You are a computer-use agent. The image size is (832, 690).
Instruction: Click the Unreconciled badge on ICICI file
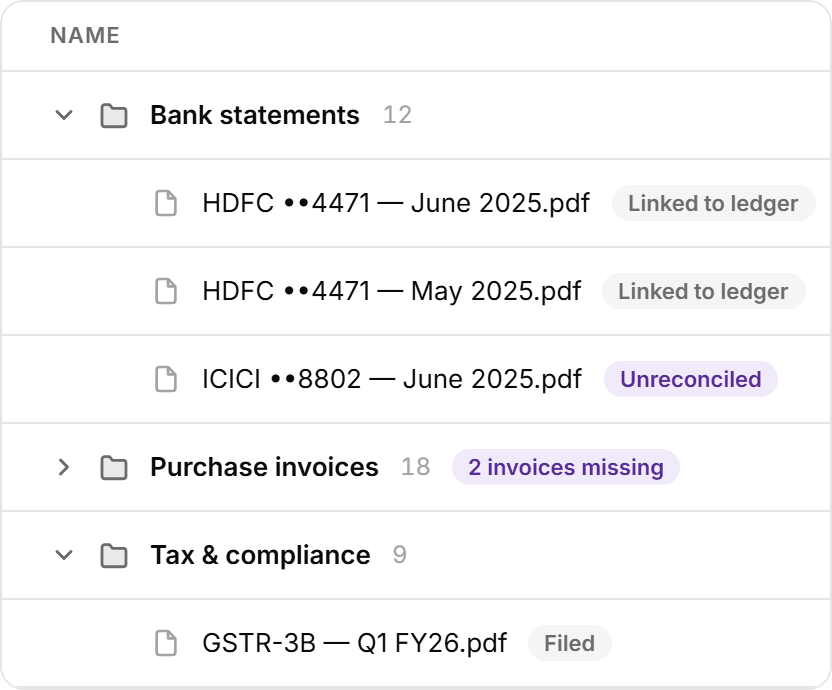(x=691, y=379)
